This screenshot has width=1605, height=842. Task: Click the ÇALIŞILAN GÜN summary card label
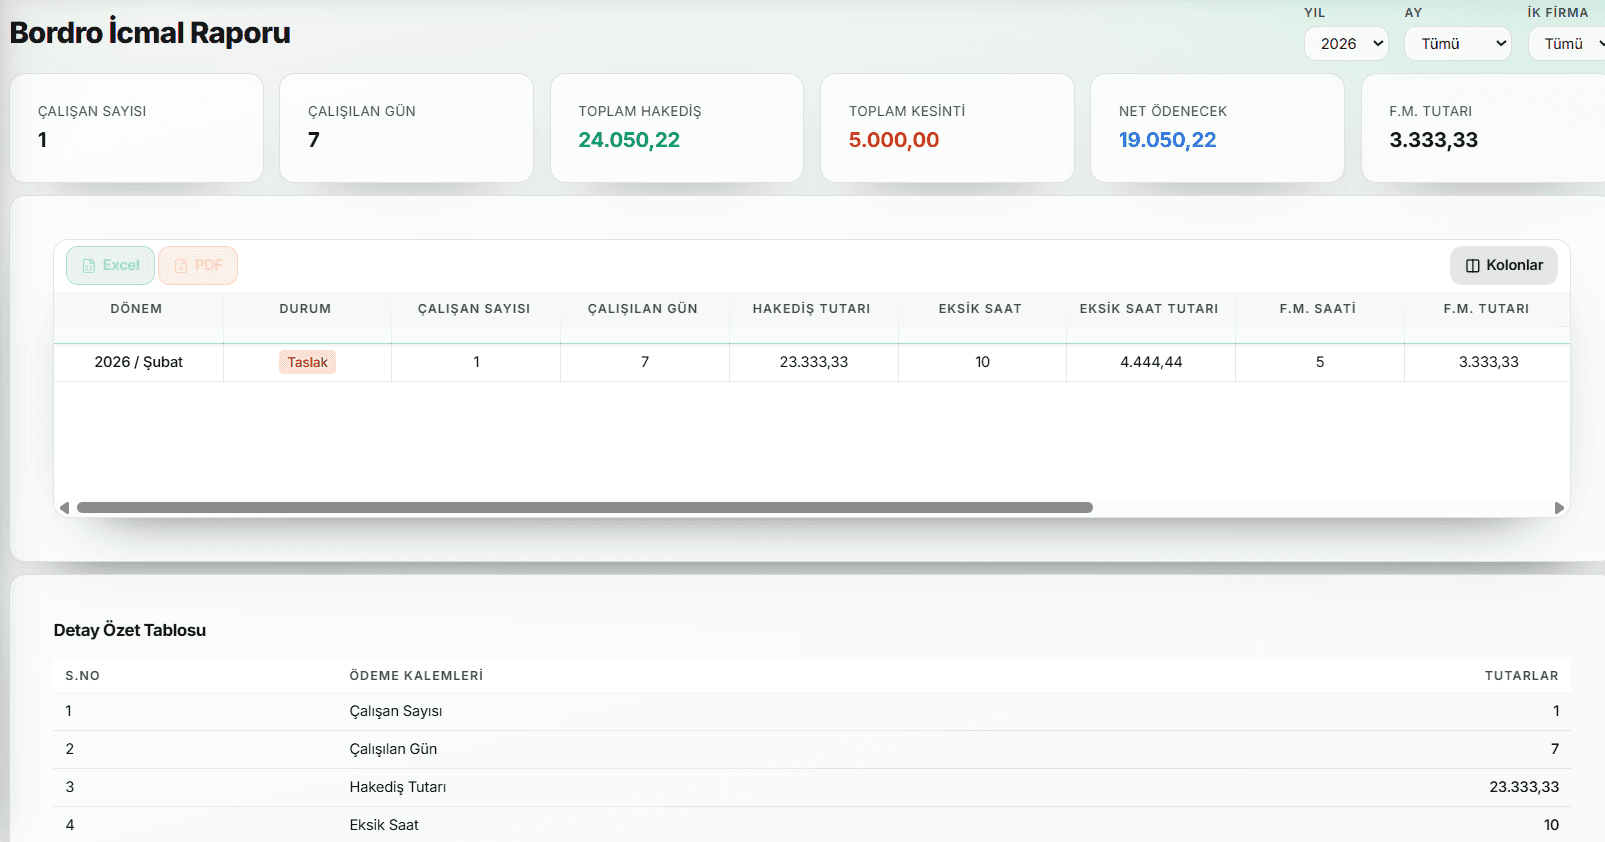pos(362,111)
